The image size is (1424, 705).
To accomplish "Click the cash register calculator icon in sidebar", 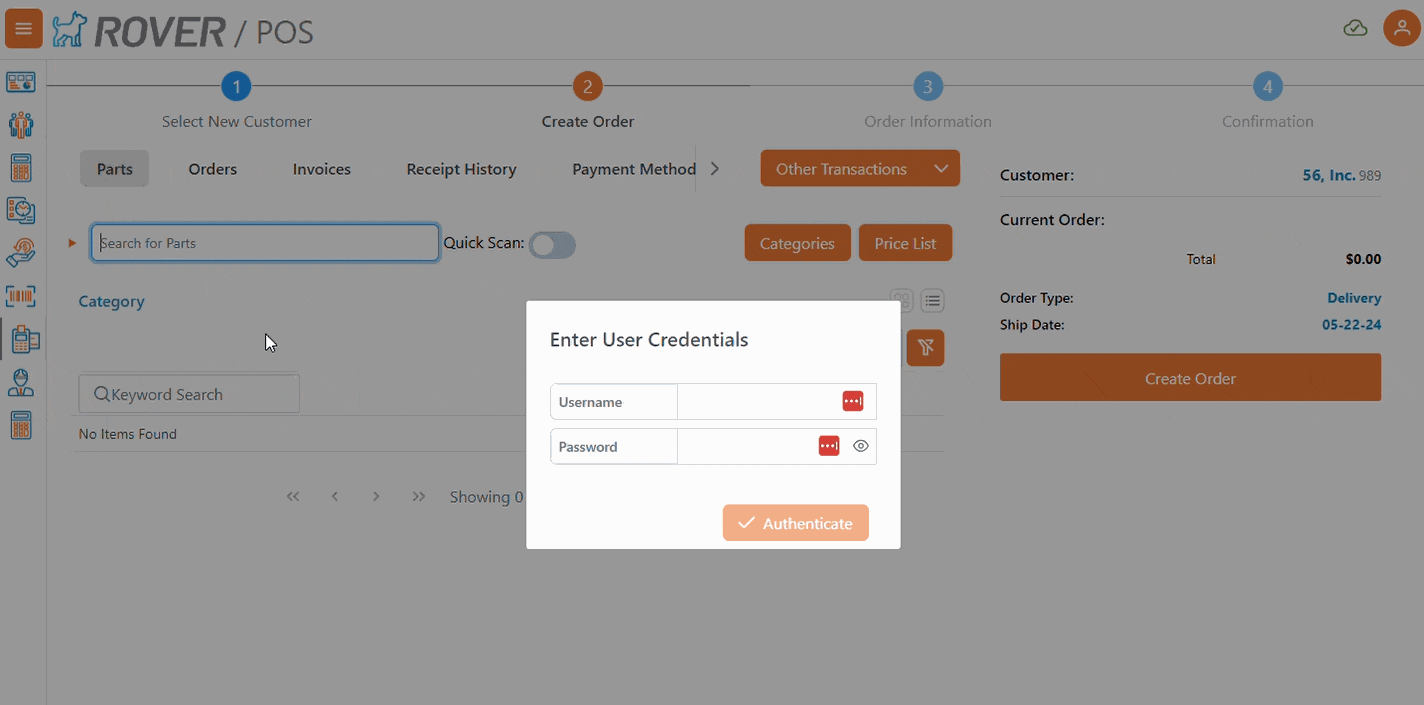I will point(20,425).
